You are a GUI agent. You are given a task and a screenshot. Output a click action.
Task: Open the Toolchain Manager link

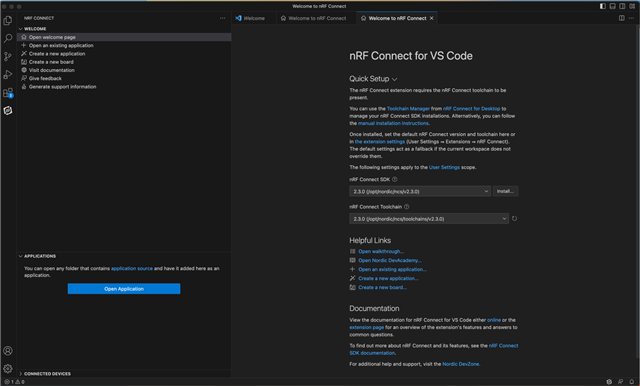408,109
